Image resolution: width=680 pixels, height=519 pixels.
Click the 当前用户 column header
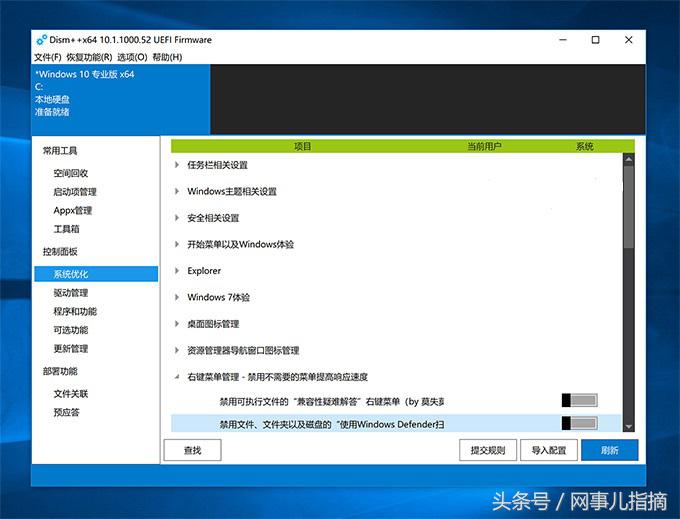[x=484, y=146]
